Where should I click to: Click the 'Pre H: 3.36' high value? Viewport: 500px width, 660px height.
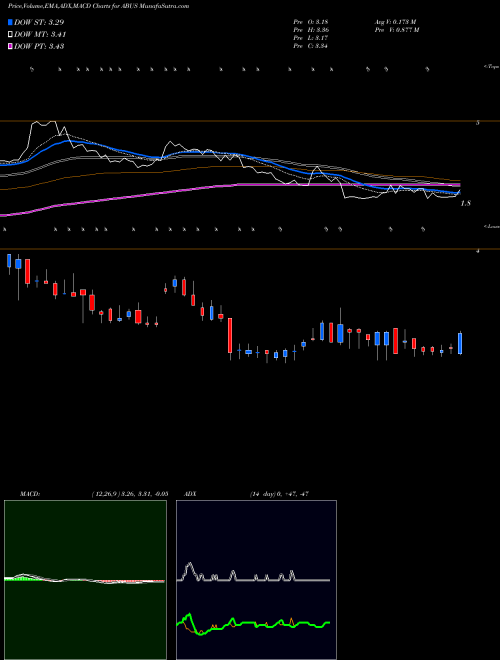(x=311, y=29)
